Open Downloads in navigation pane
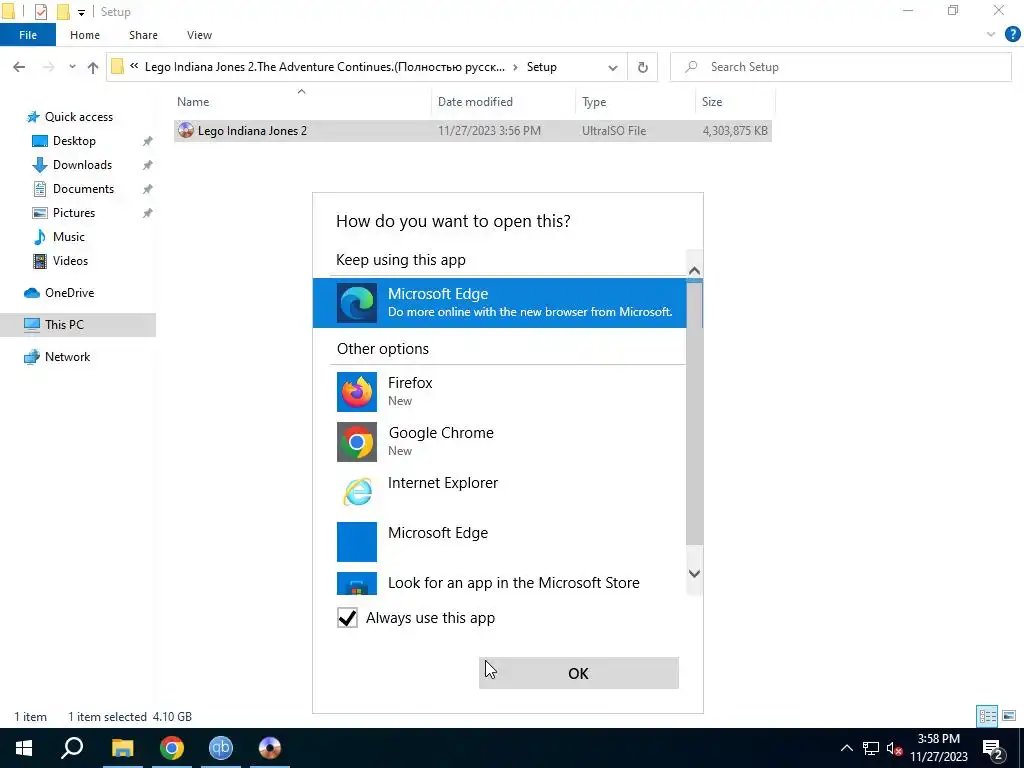This screenshot has width=1024, height=768. [82, 165]
